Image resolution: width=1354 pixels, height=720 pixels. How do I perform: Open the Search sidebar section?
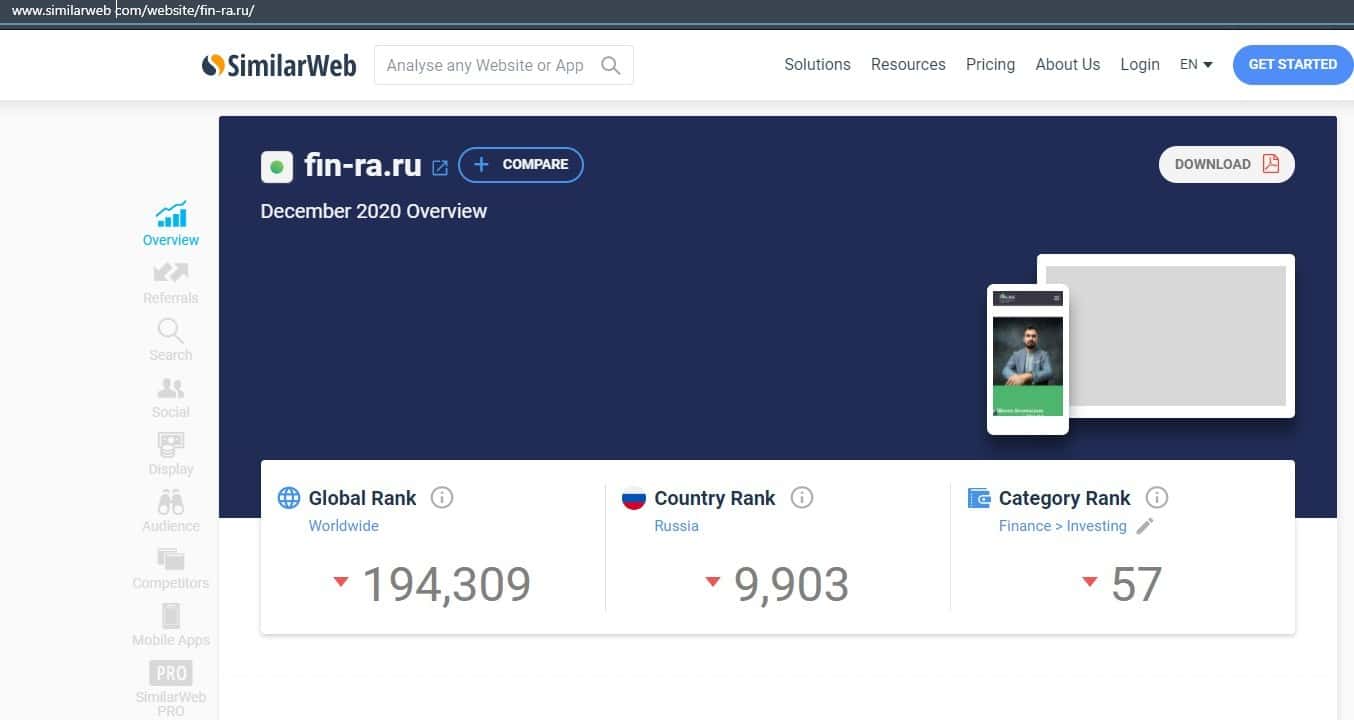(171, 339)
